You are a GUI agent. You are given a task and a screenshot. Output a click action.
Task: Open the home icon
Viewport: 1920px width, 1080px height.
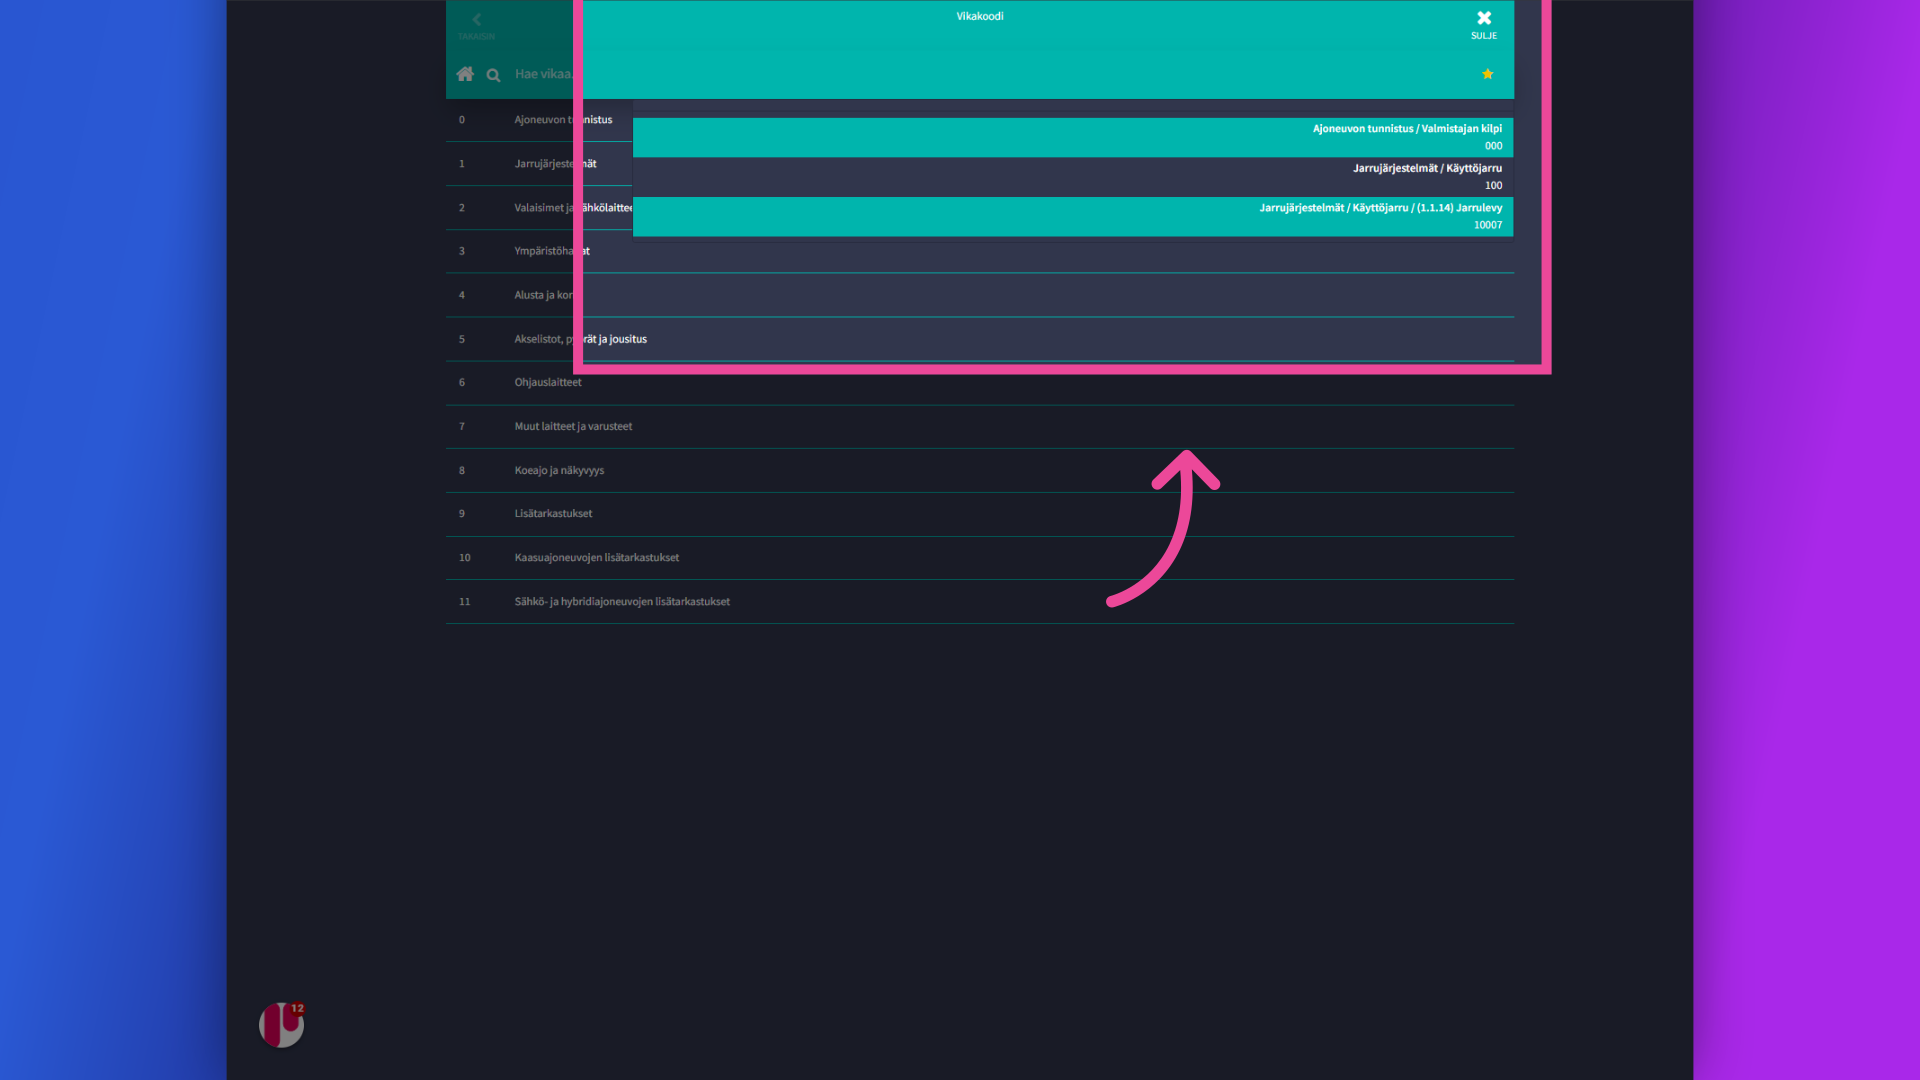pos(465,74)
